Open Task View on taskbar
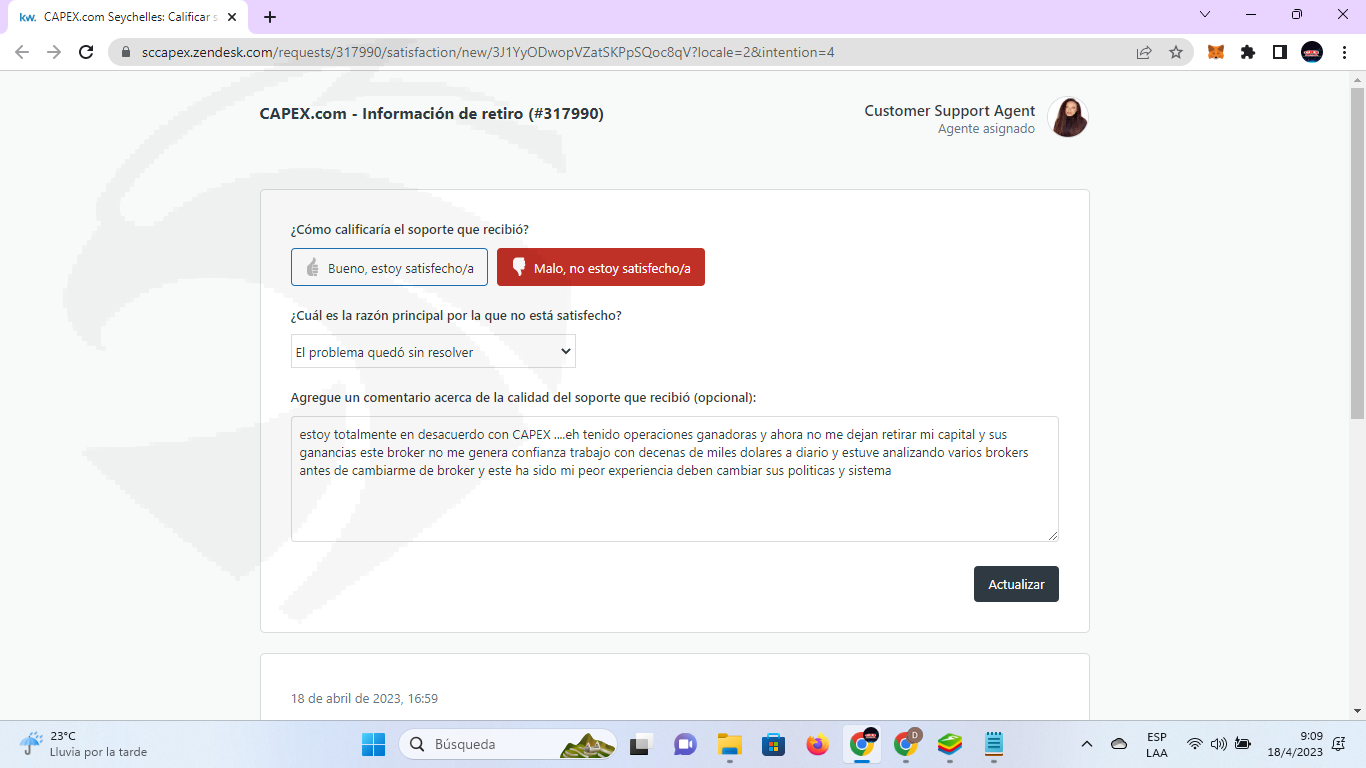This screenshot has height=768, width=1366. [x=639, y=744]
